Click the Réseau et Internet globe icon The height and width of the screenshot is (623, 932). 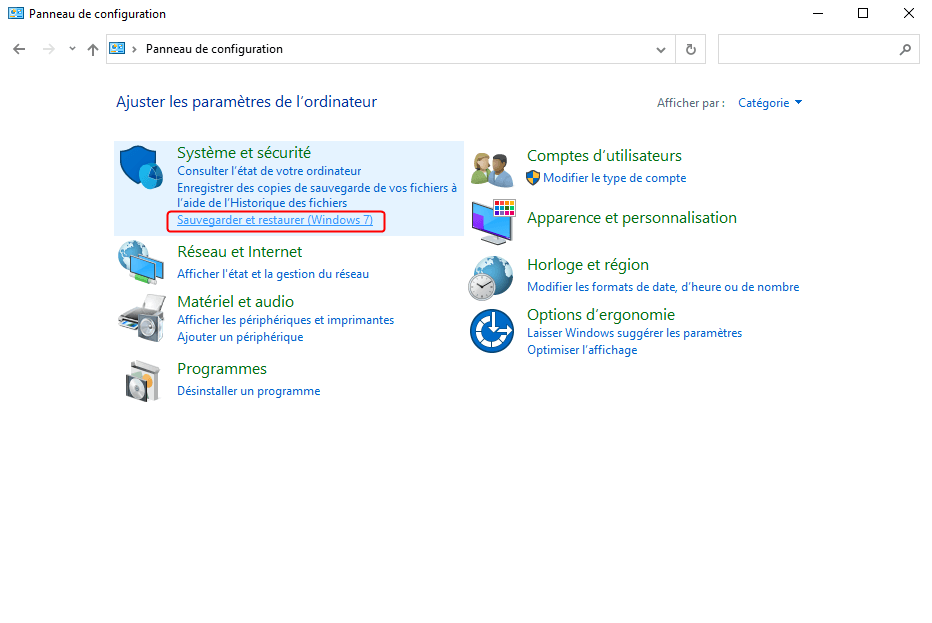coord(141,262)
